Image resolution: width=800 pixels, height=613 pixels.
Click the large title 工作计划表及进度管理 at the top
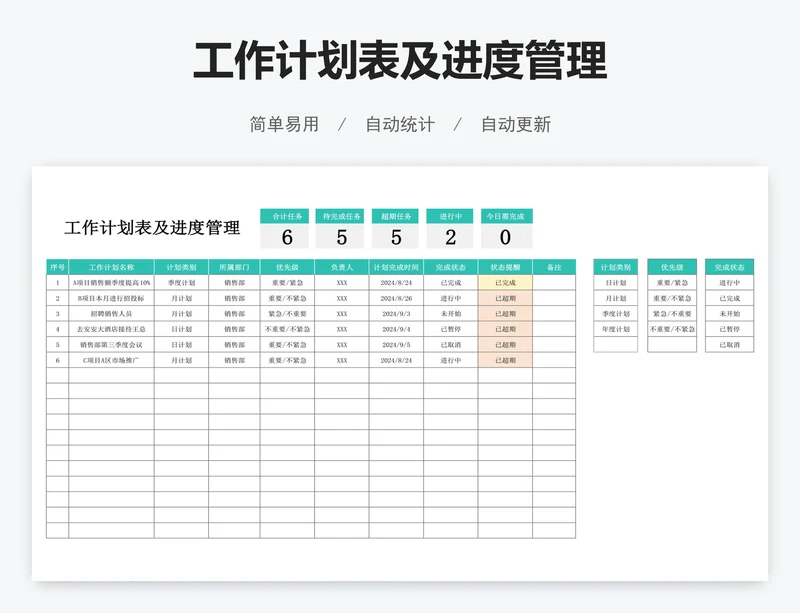coord(400,61)
